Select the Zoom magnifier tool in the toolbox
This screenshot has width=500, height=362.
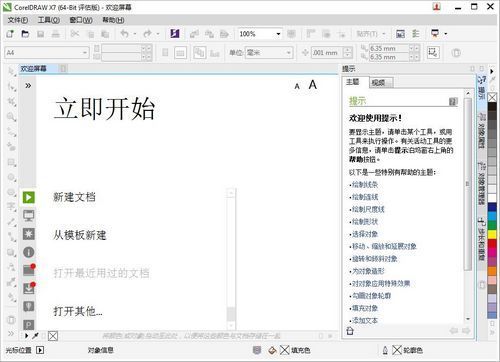11,117
